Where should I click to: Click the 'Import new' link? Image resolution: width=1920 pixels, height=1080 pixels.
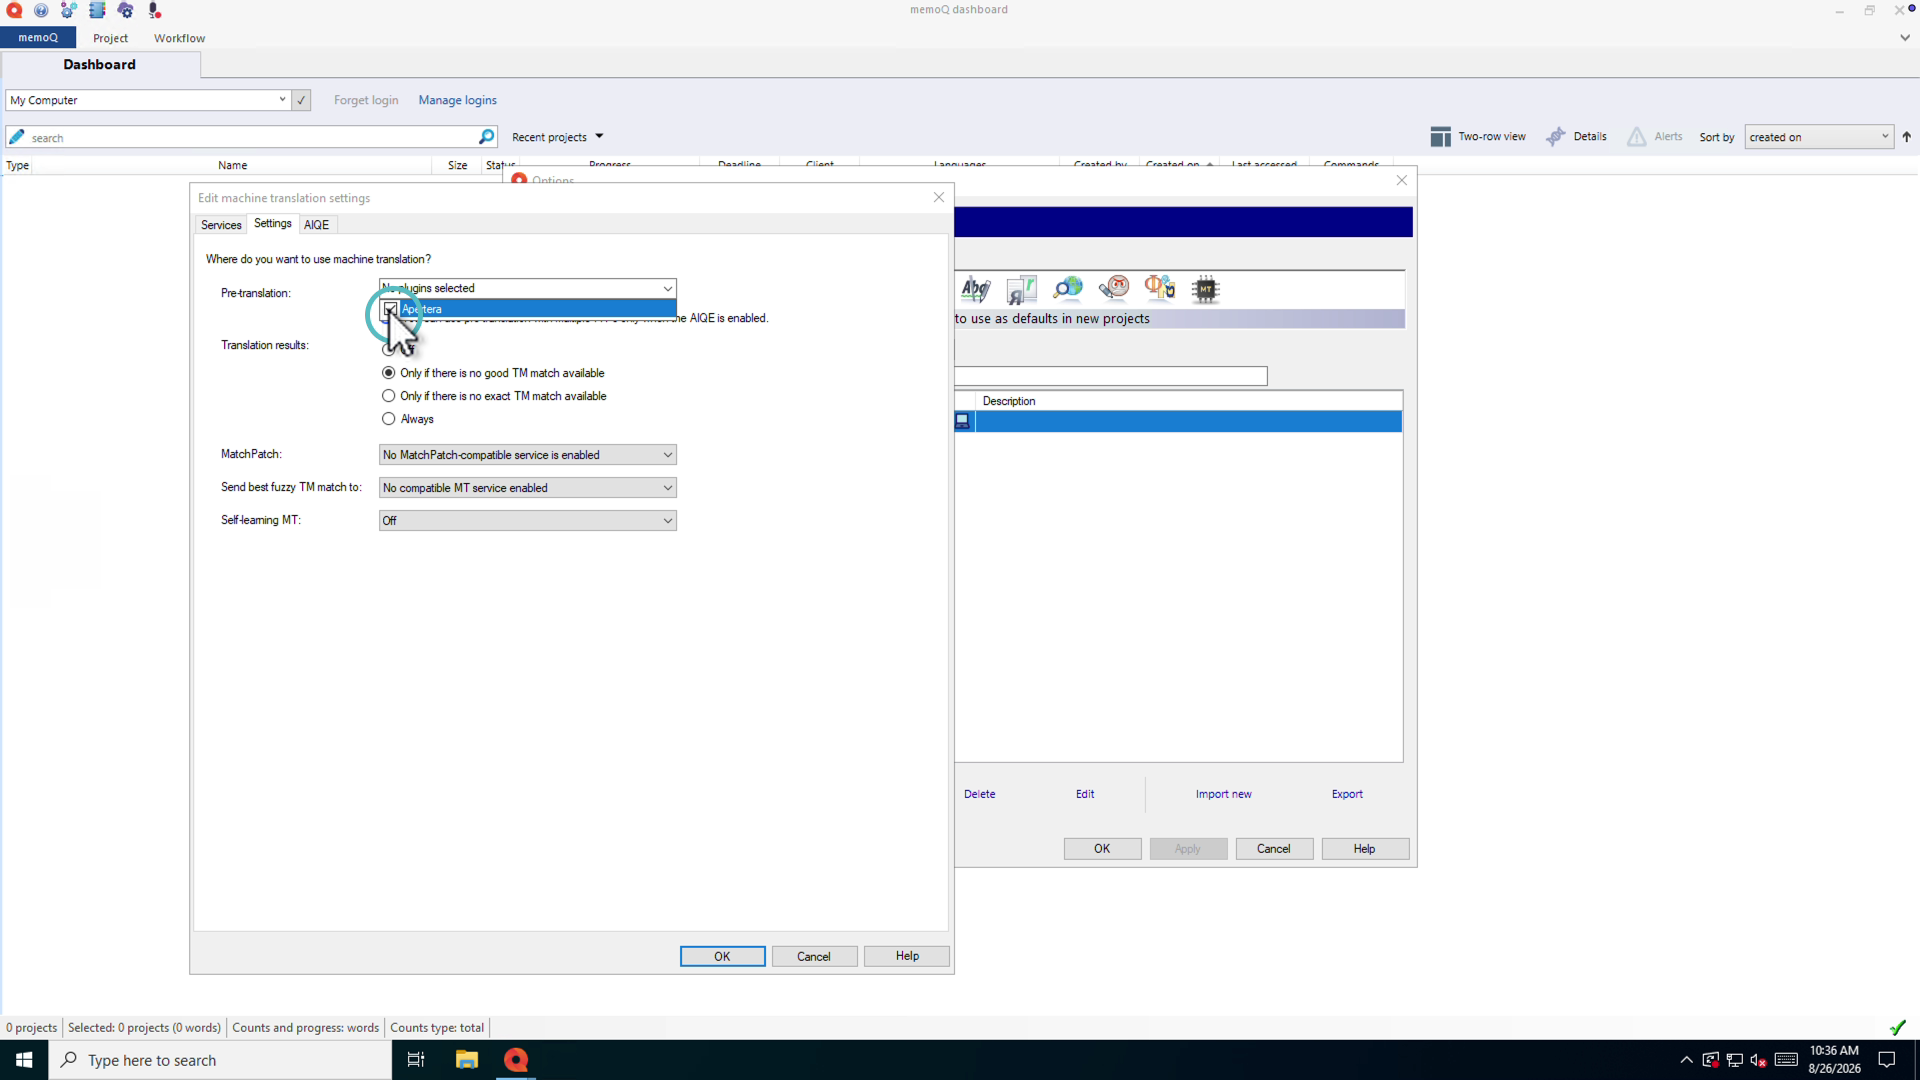[x=1223, y=794]
